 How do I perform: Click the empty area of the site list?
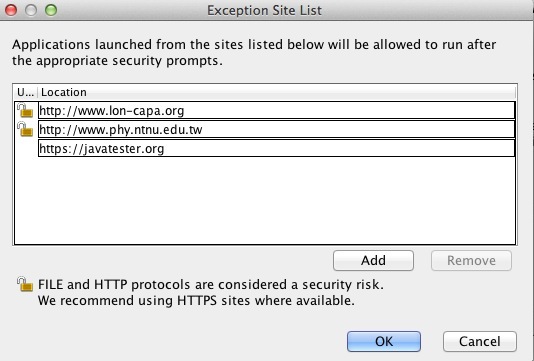265,200
